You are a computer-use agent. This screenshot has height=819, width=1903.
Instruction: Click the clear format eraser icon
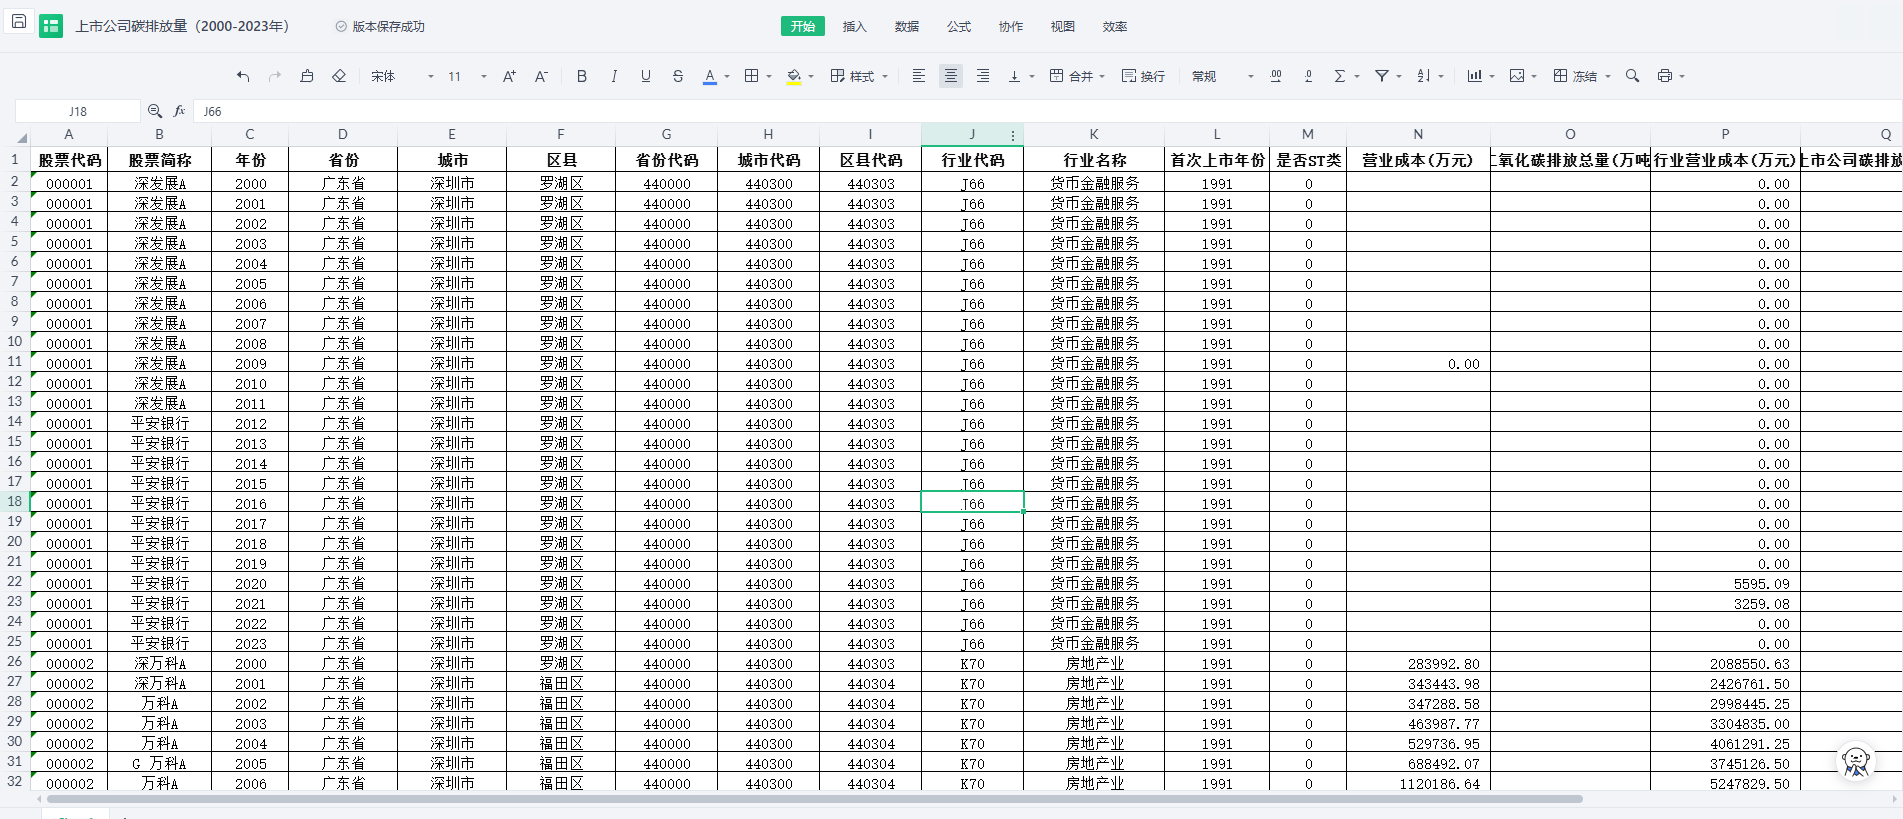point(339,76)
